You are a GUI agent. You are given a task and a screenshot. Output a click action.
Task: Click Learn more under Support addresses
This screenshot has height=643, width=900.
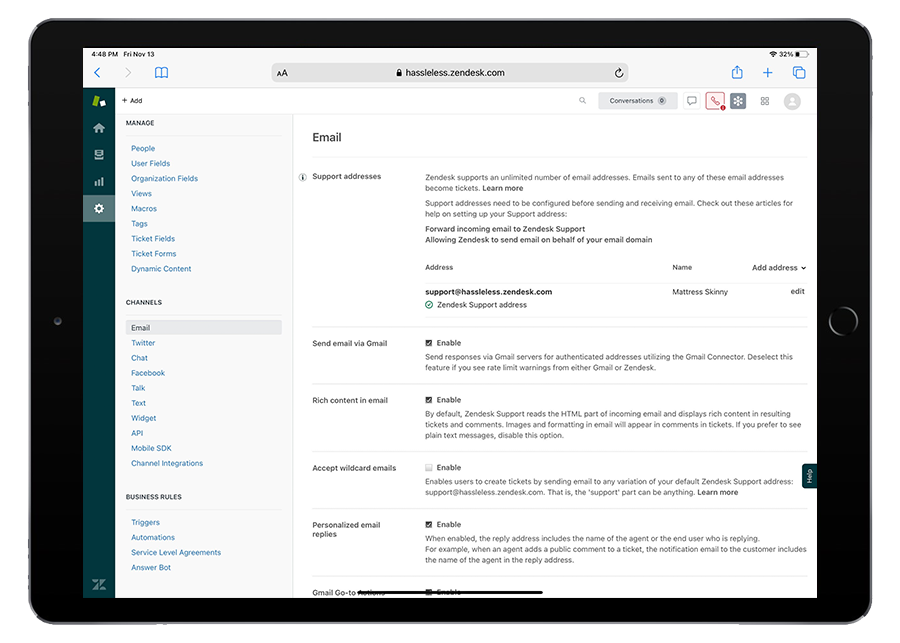[x=503, y=188]
